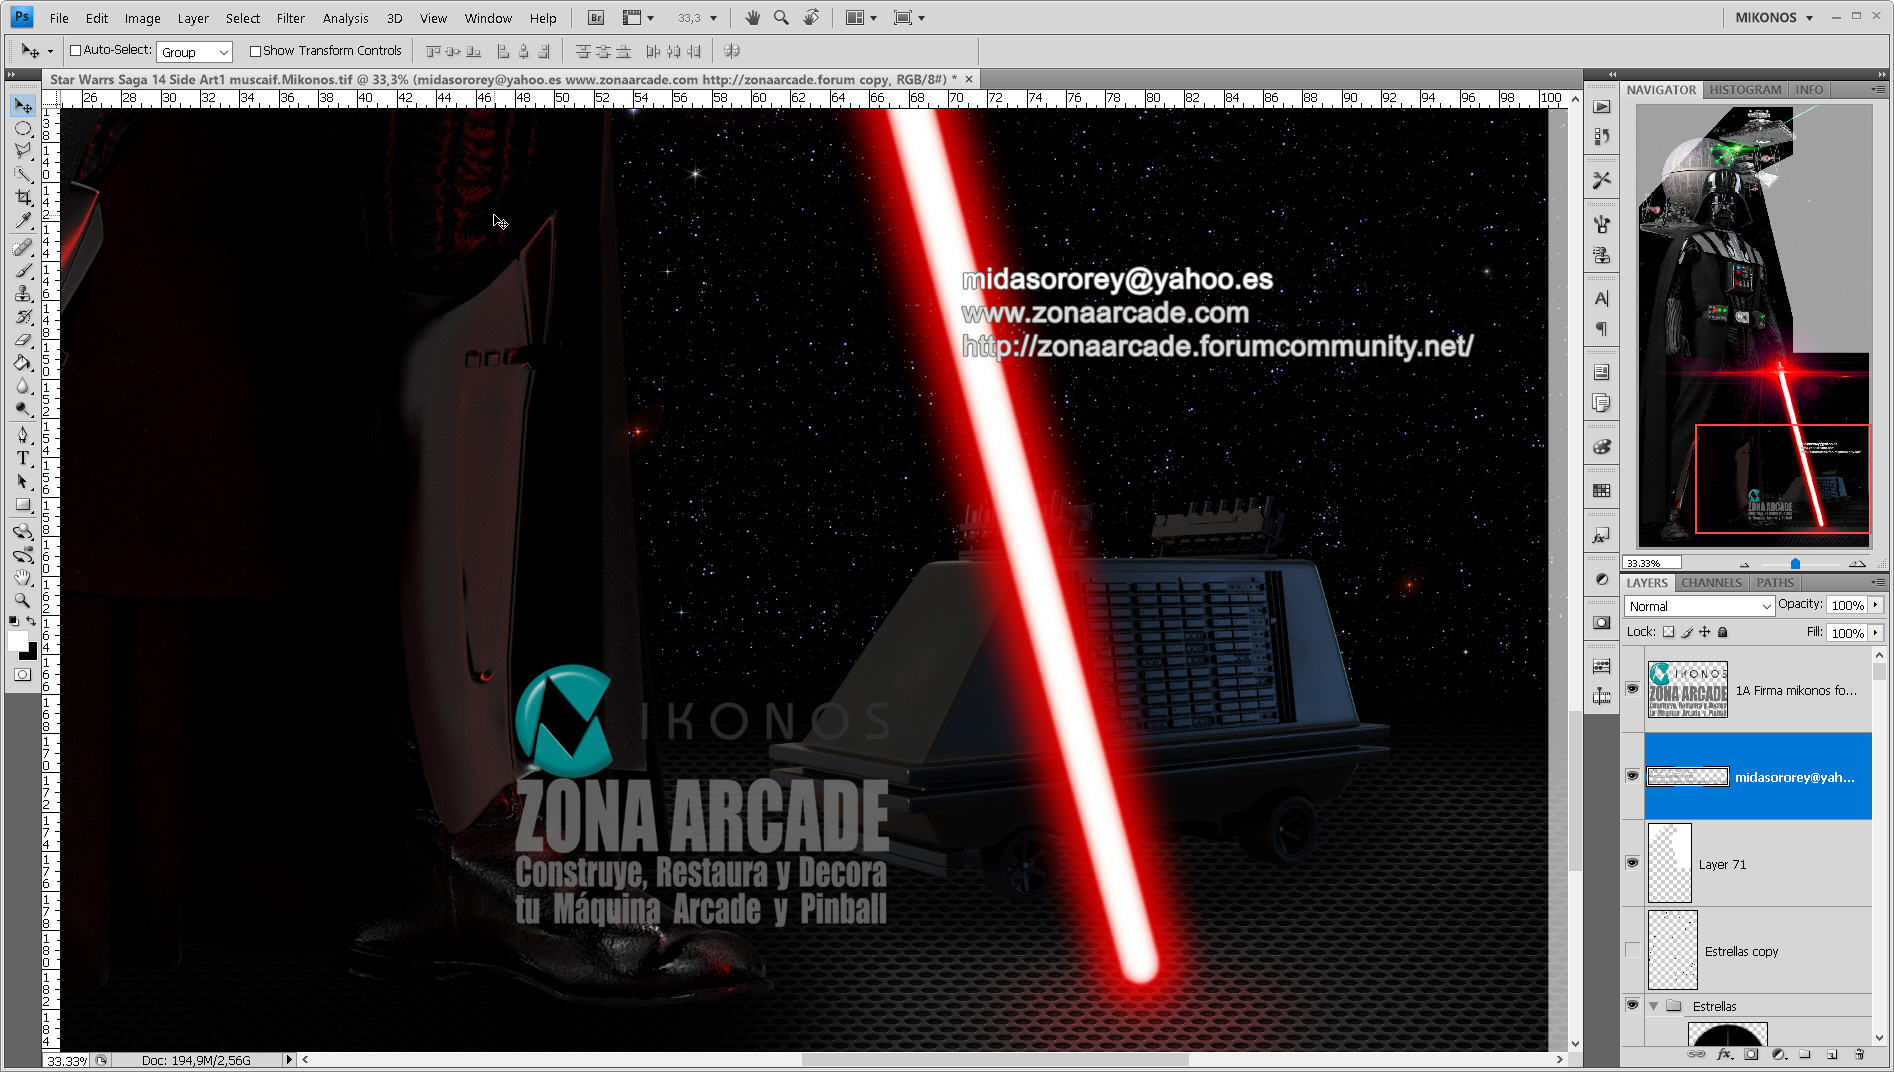Select the Pen tool
This screenshot has width=1894, height=1072.
click(23, 435)
